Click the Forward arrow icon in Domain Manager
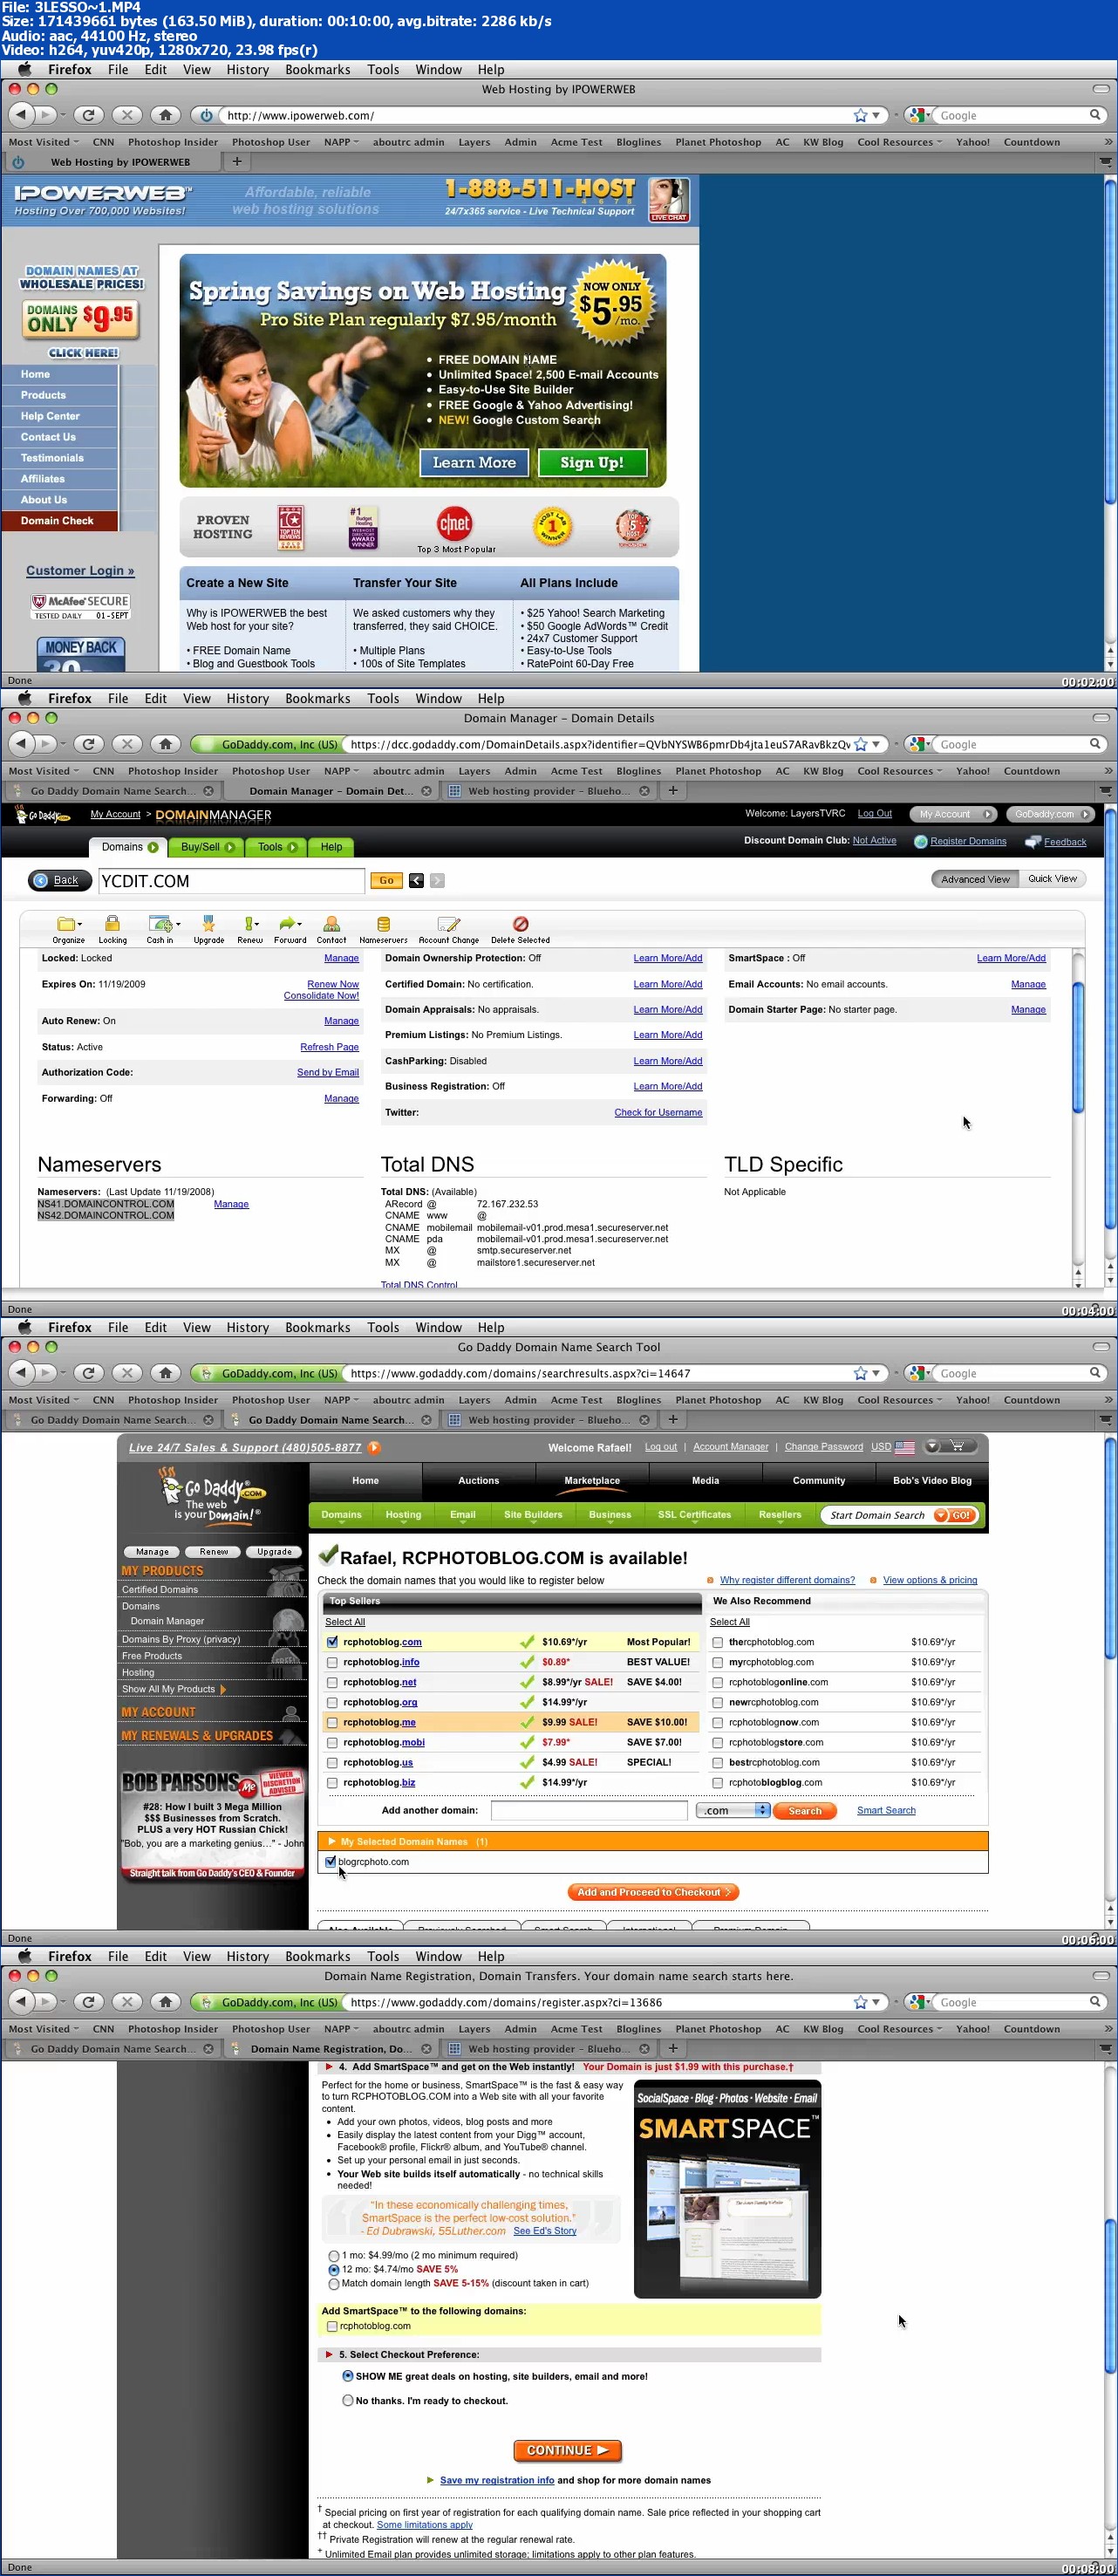 click(x=289, y=923)
